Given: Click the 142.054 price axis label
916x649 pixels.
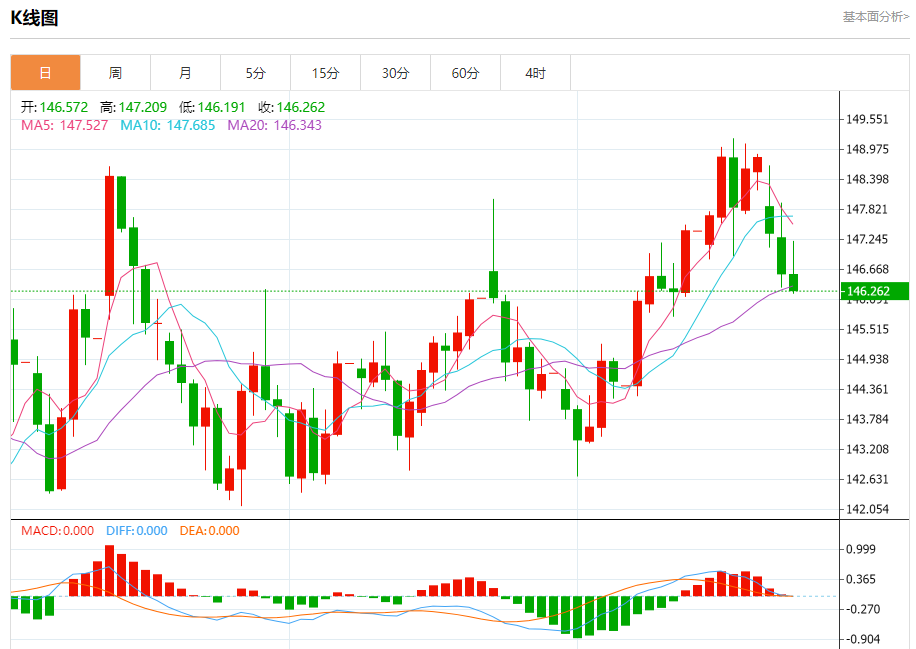Looking at the screenshot, I should [x=867, y=509].
